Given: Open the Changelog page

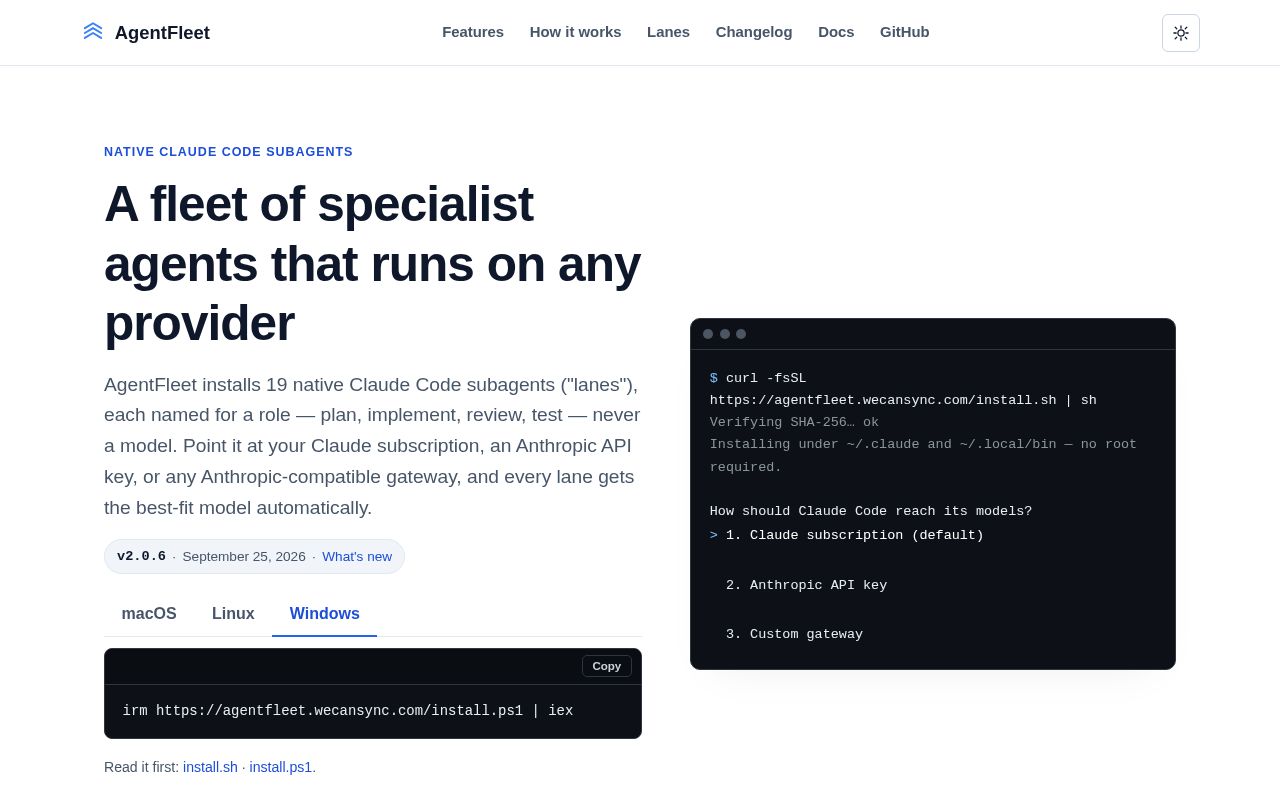Looking at the screenshot, I should click(x=754, y=32).
